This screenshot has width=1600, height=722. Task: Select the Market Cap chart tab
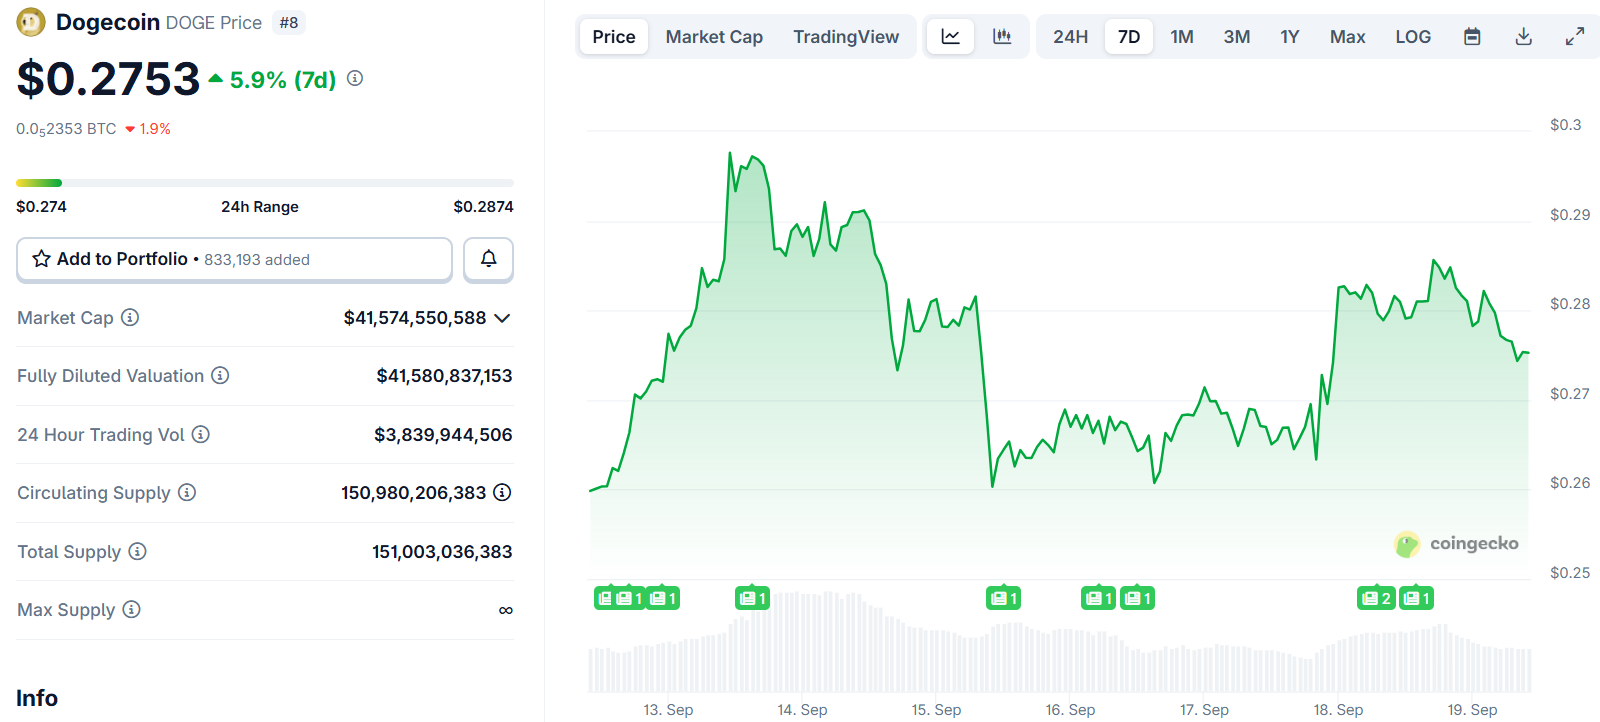tap(714, 37)
